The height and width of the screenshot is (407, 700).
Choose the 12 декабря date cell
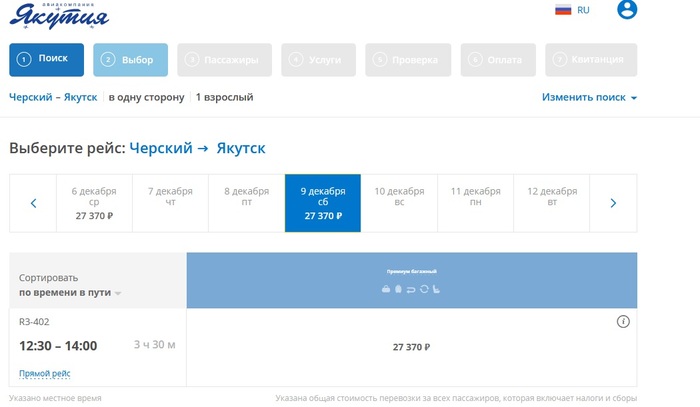point(552,204)
